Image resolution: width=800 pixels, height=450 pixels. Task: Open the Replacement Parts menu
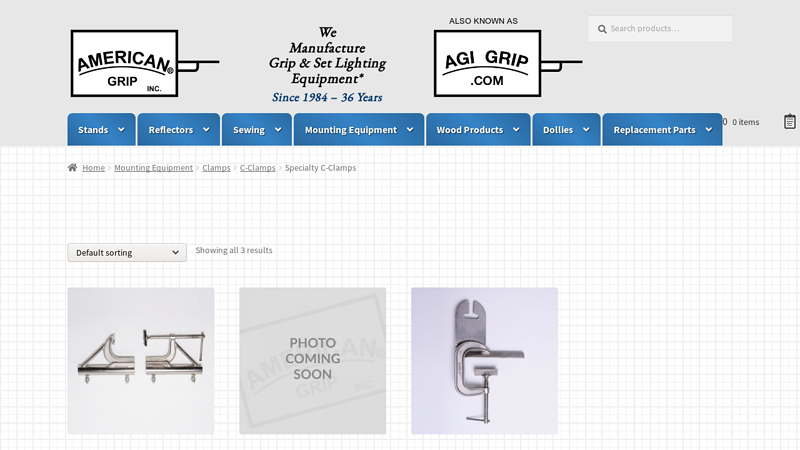pos(654,130)
